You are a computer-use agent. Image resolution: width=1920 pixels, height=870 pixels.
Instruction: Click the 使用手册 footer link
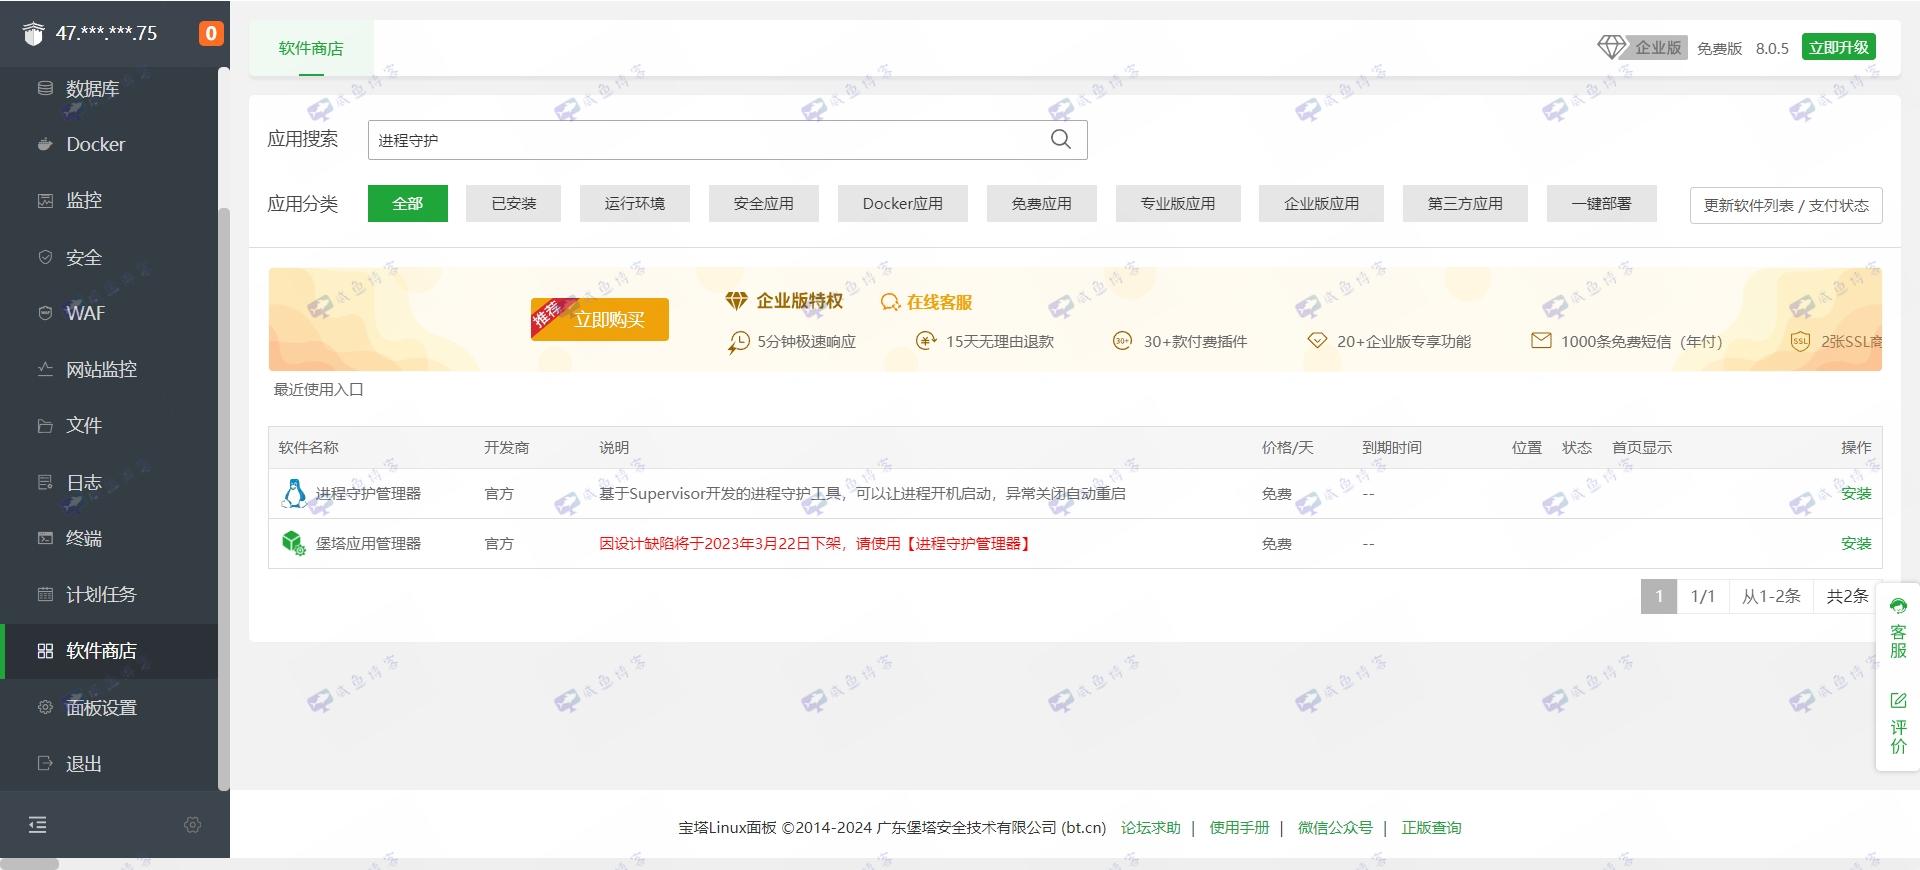coord(1239,827)
